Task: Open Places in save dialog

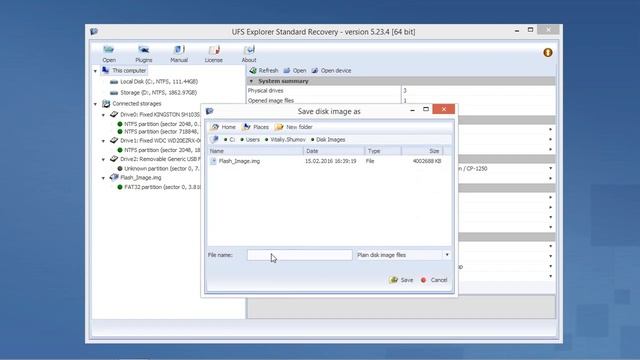Action: [256, 127]
